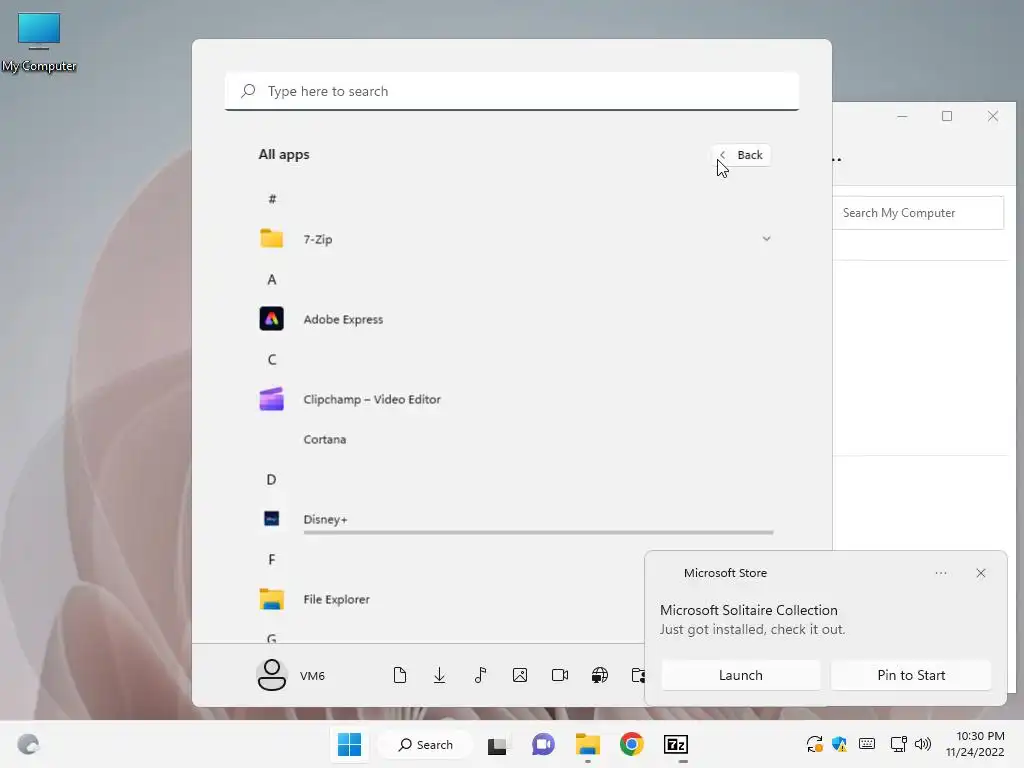Click the Search My Computer field
The height and width of the screenshot is (768, 1024).
tap(918, 213)
